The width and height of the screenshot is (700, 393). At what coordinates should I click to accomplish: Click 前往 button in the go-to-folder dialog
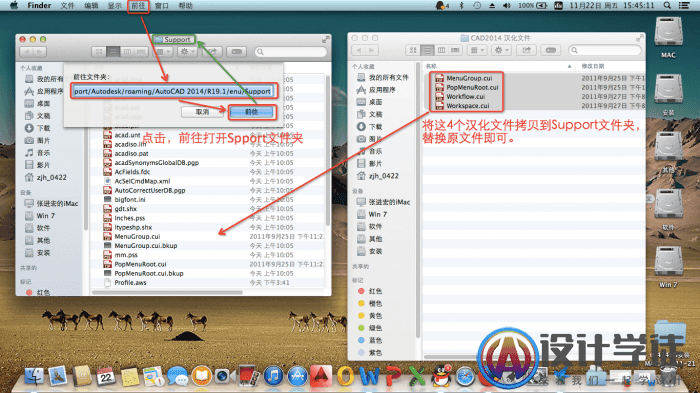[x=251, y=112]
